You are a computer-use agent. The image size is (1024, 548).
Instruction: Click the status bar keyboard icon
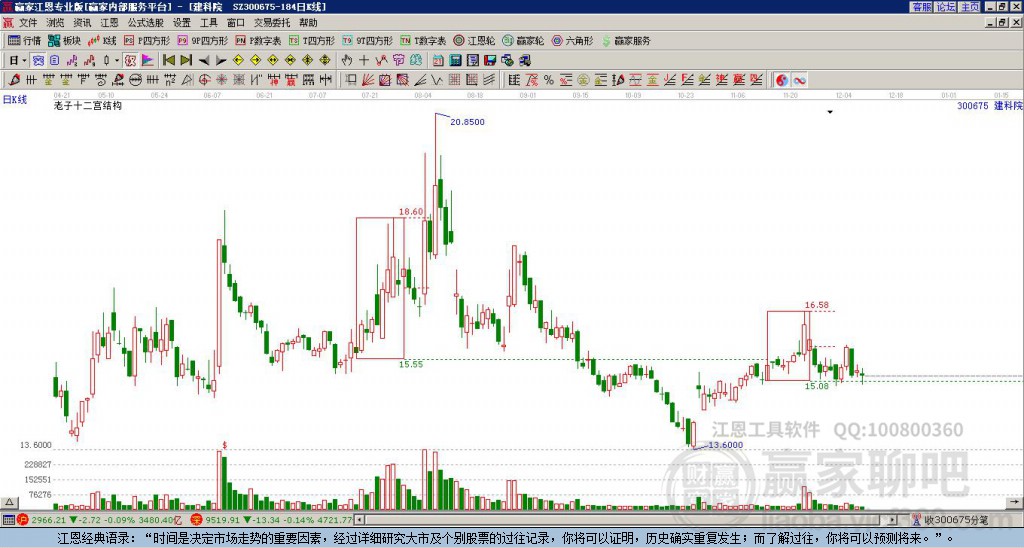(7, 520)
